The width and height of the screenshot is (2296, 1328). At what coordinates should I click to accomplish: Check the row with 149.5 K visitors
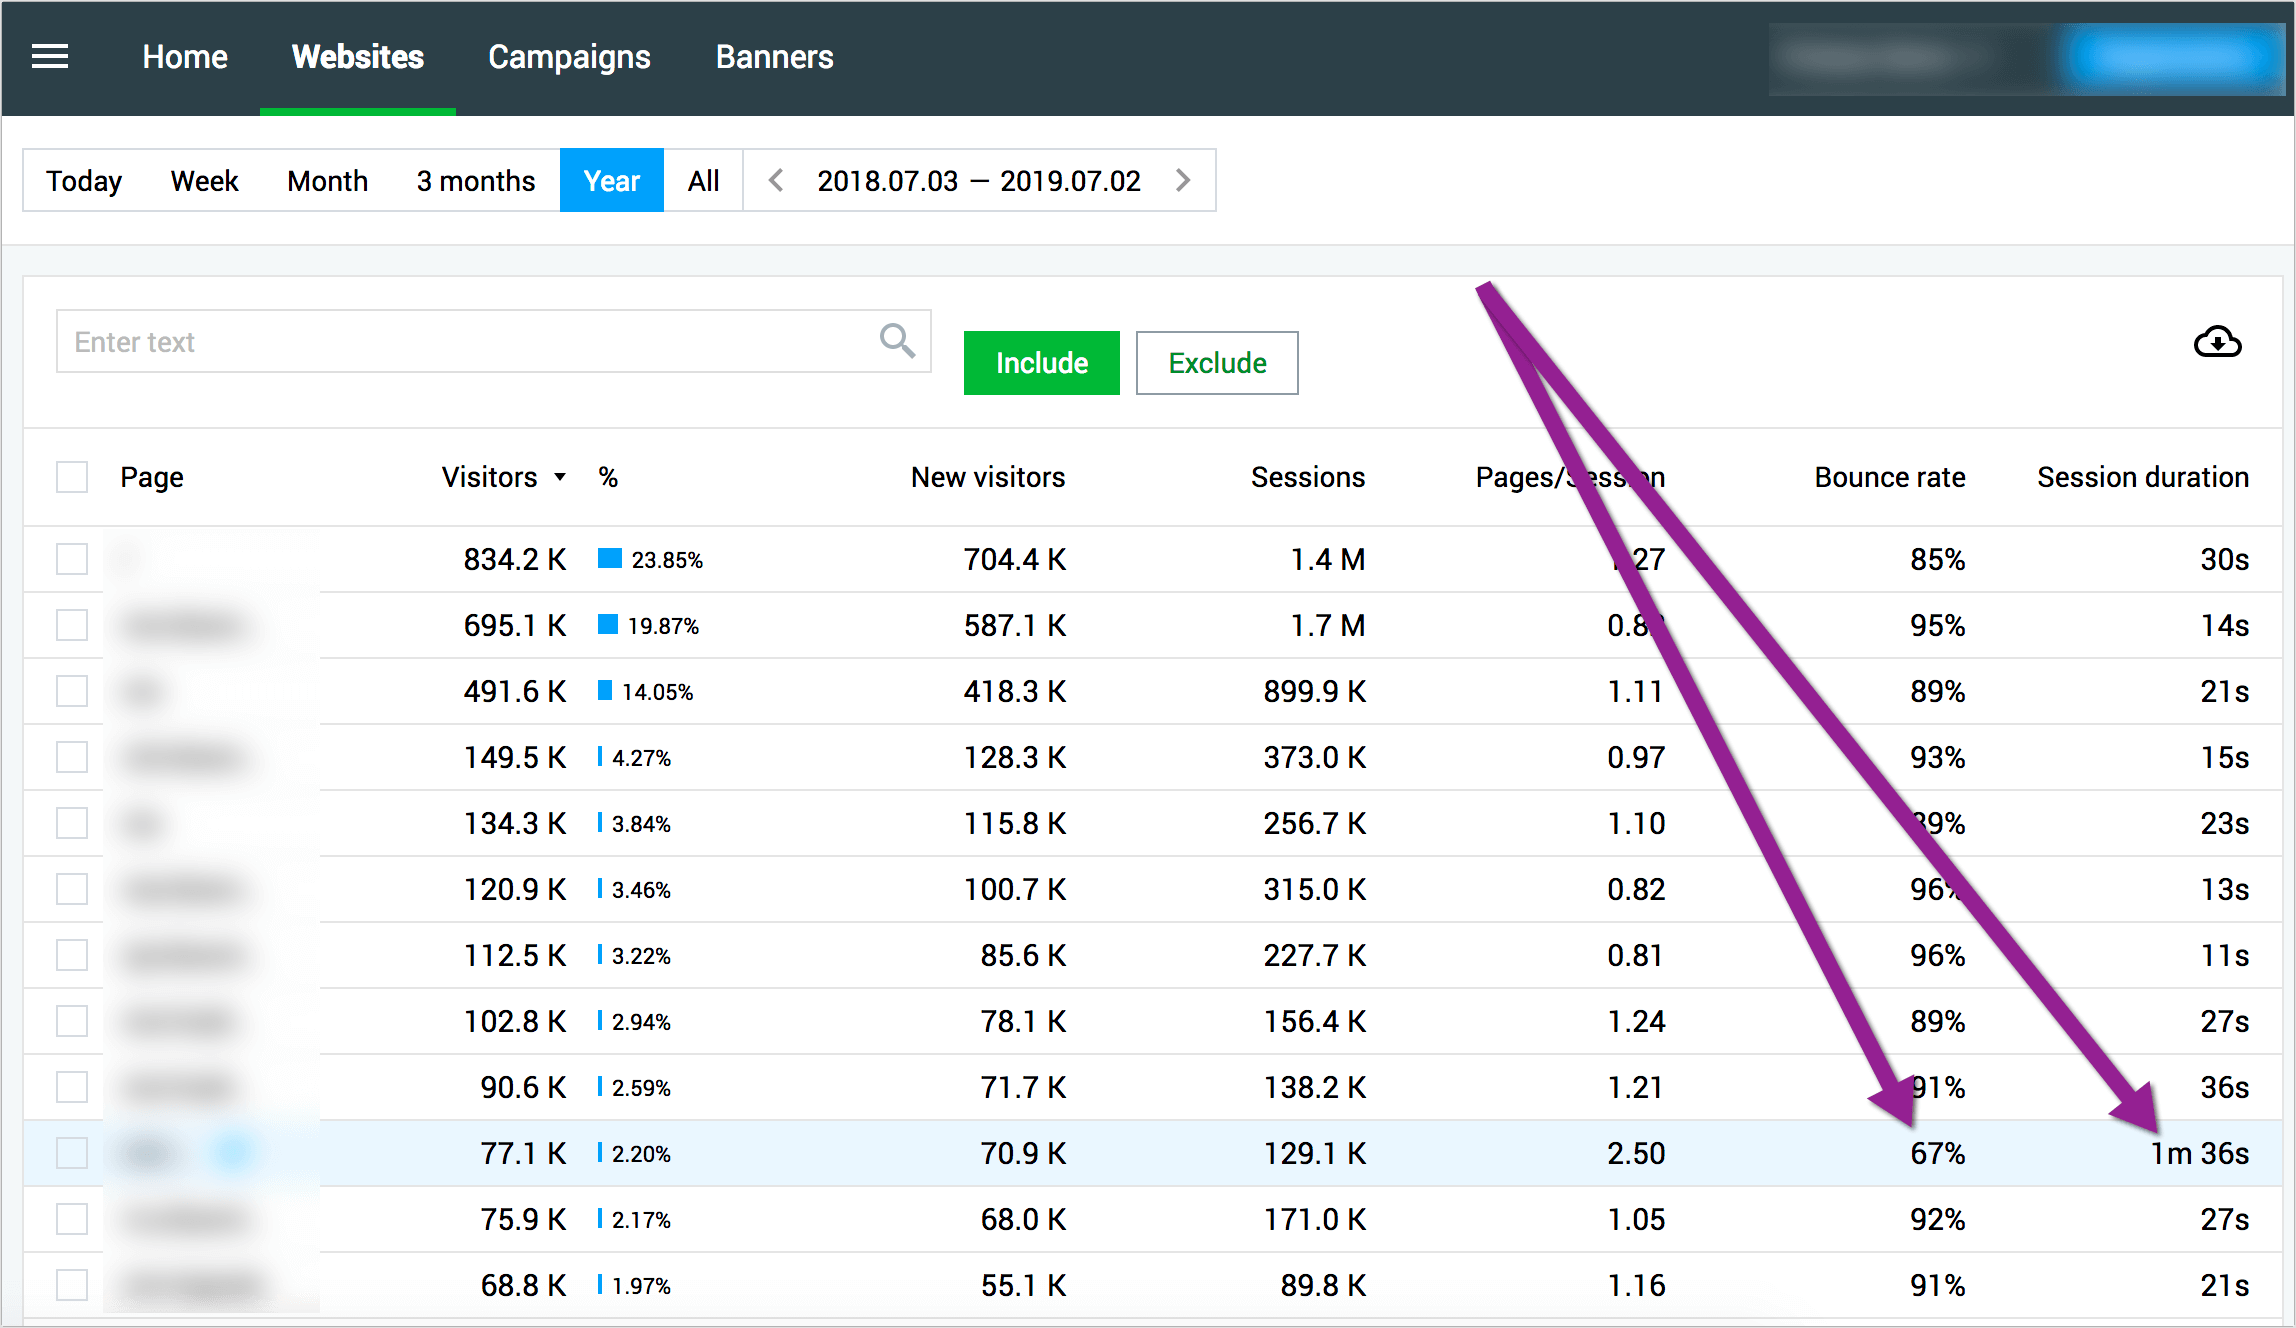[x=72, y=757]
